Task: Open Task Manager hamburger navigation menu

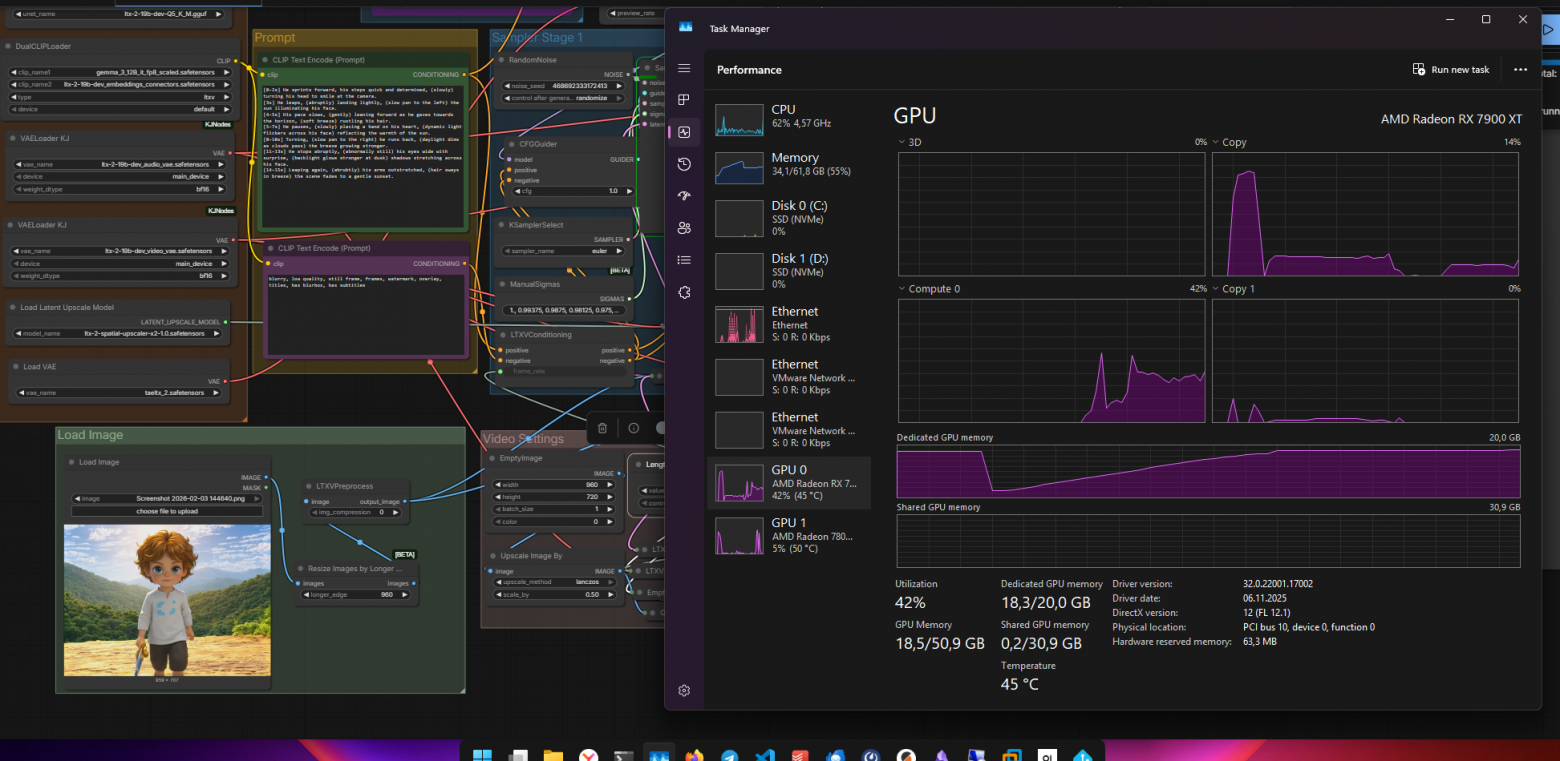Action: coord(684,68)
